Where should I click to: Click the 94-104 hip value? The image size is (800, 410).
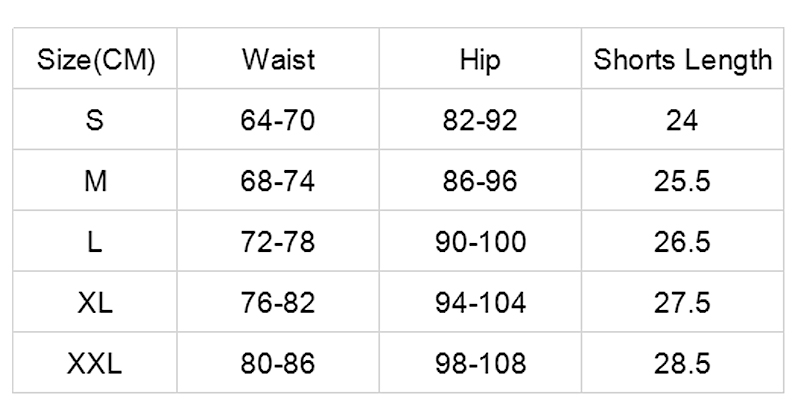tap(479, 304)
